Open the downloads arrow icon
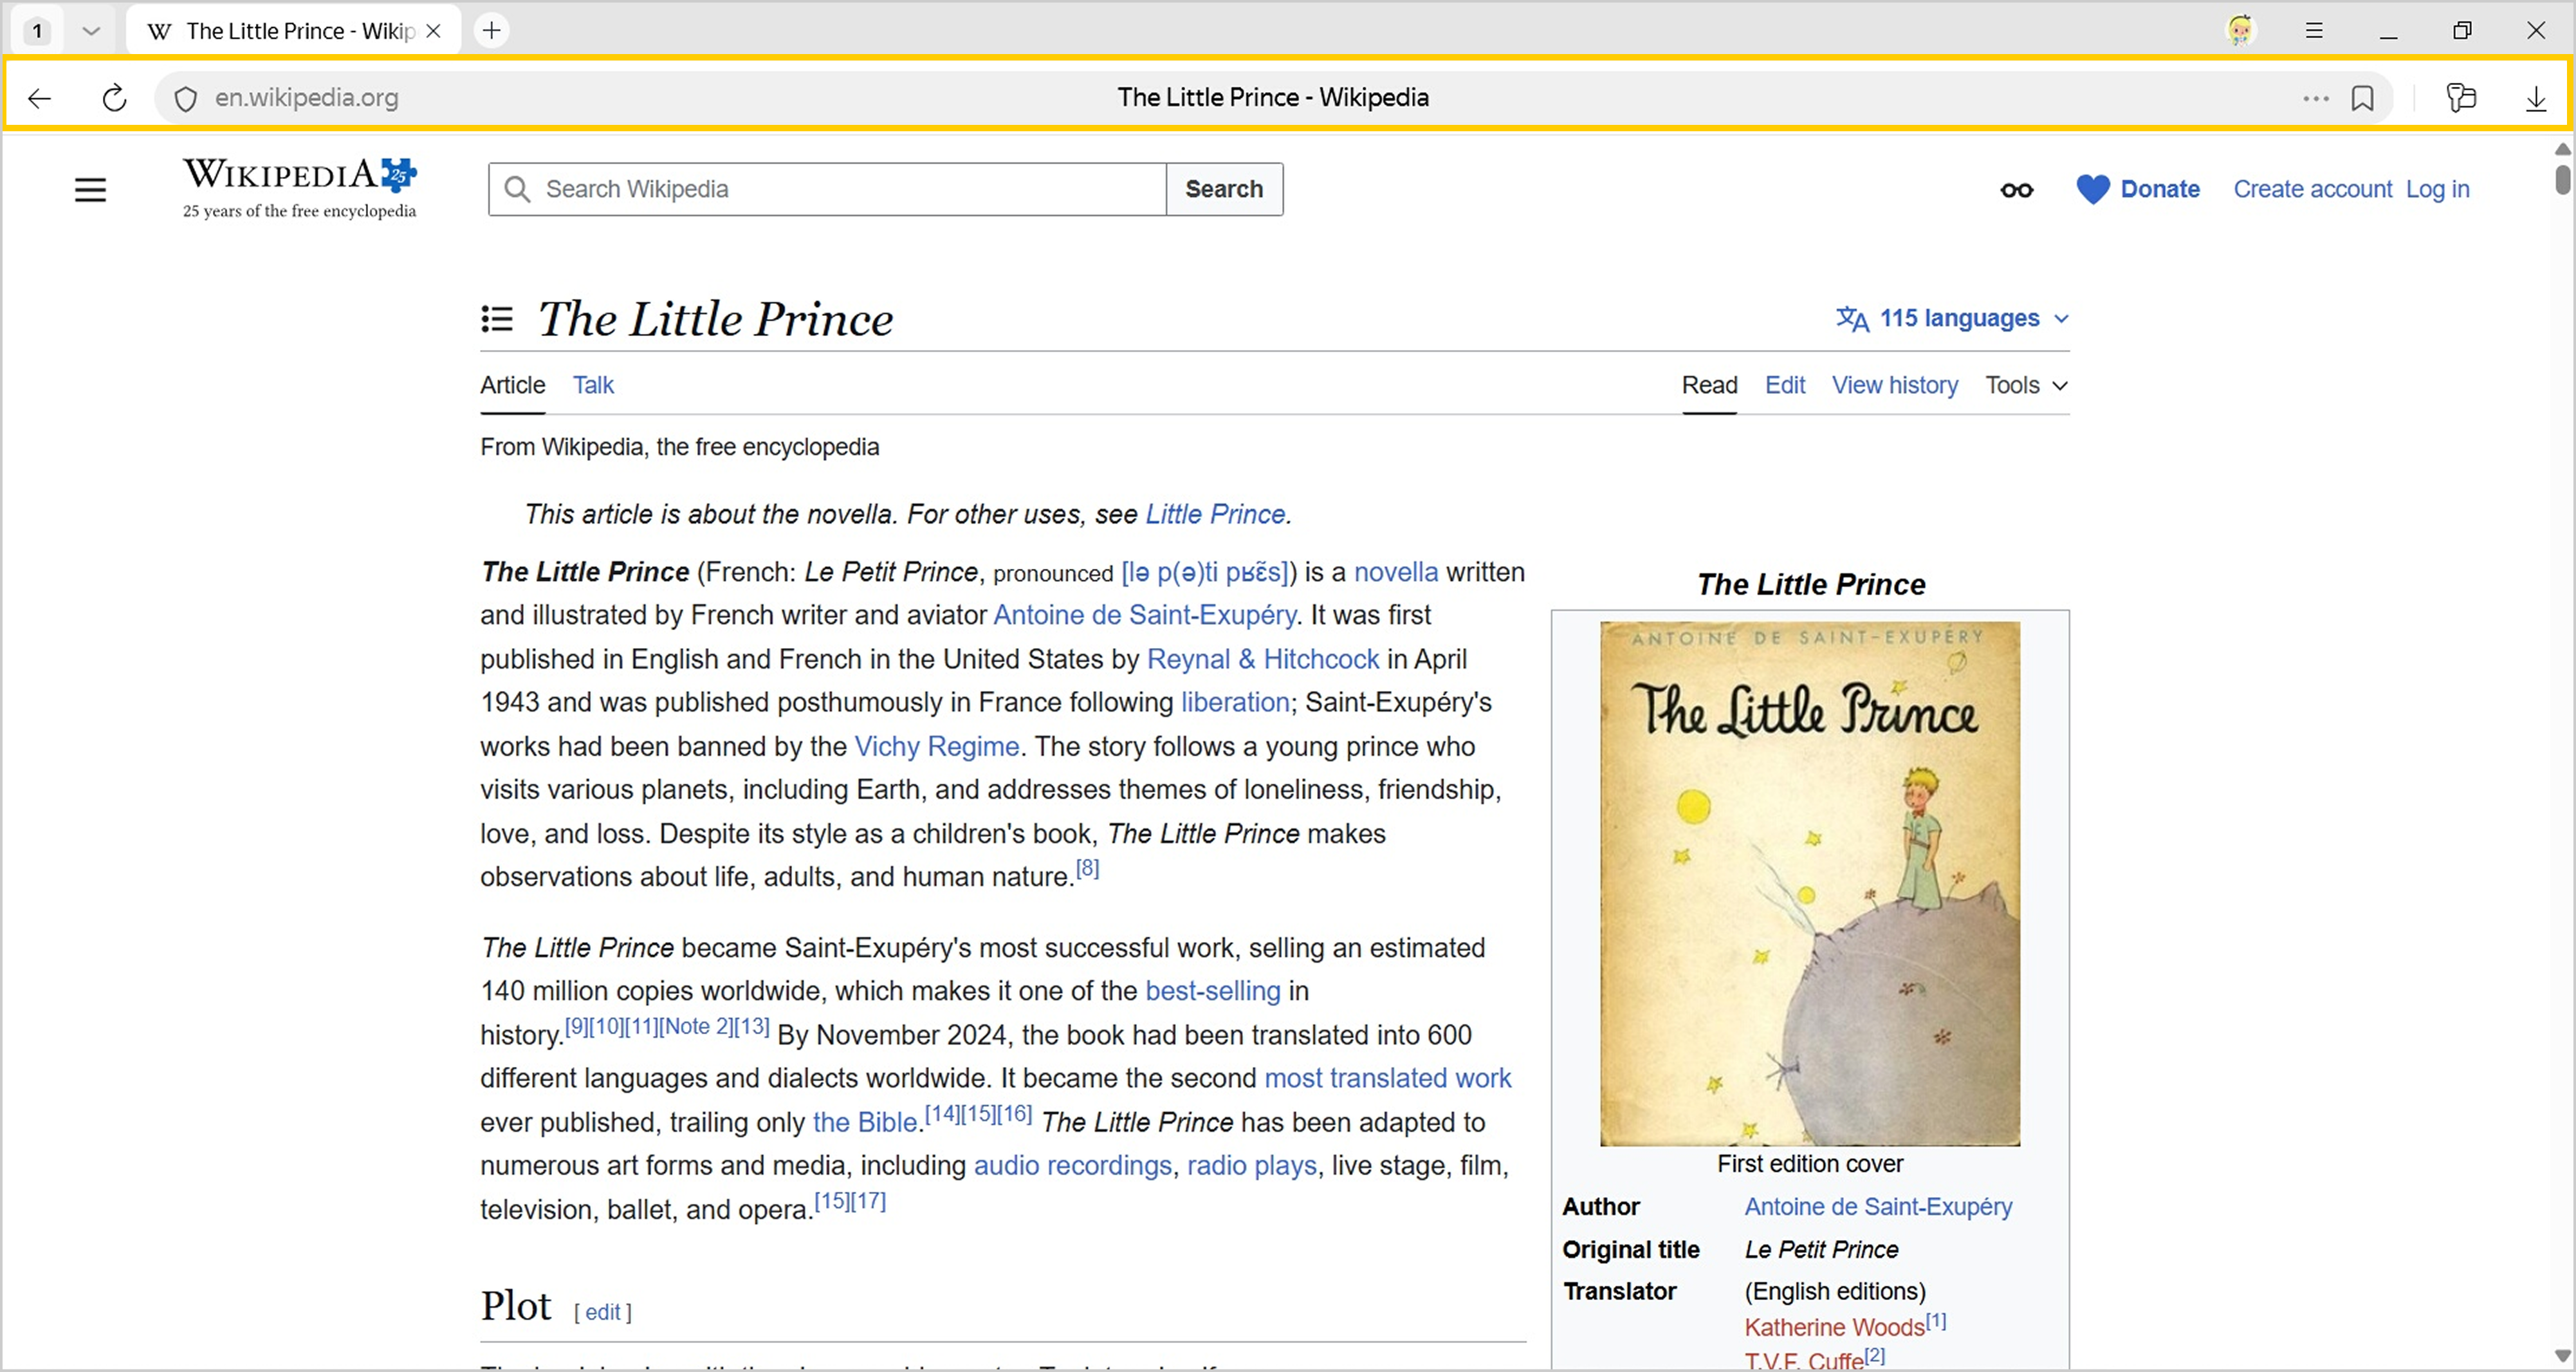The width and height of the screenshot is (2576, 1372). pos(2537,98)
